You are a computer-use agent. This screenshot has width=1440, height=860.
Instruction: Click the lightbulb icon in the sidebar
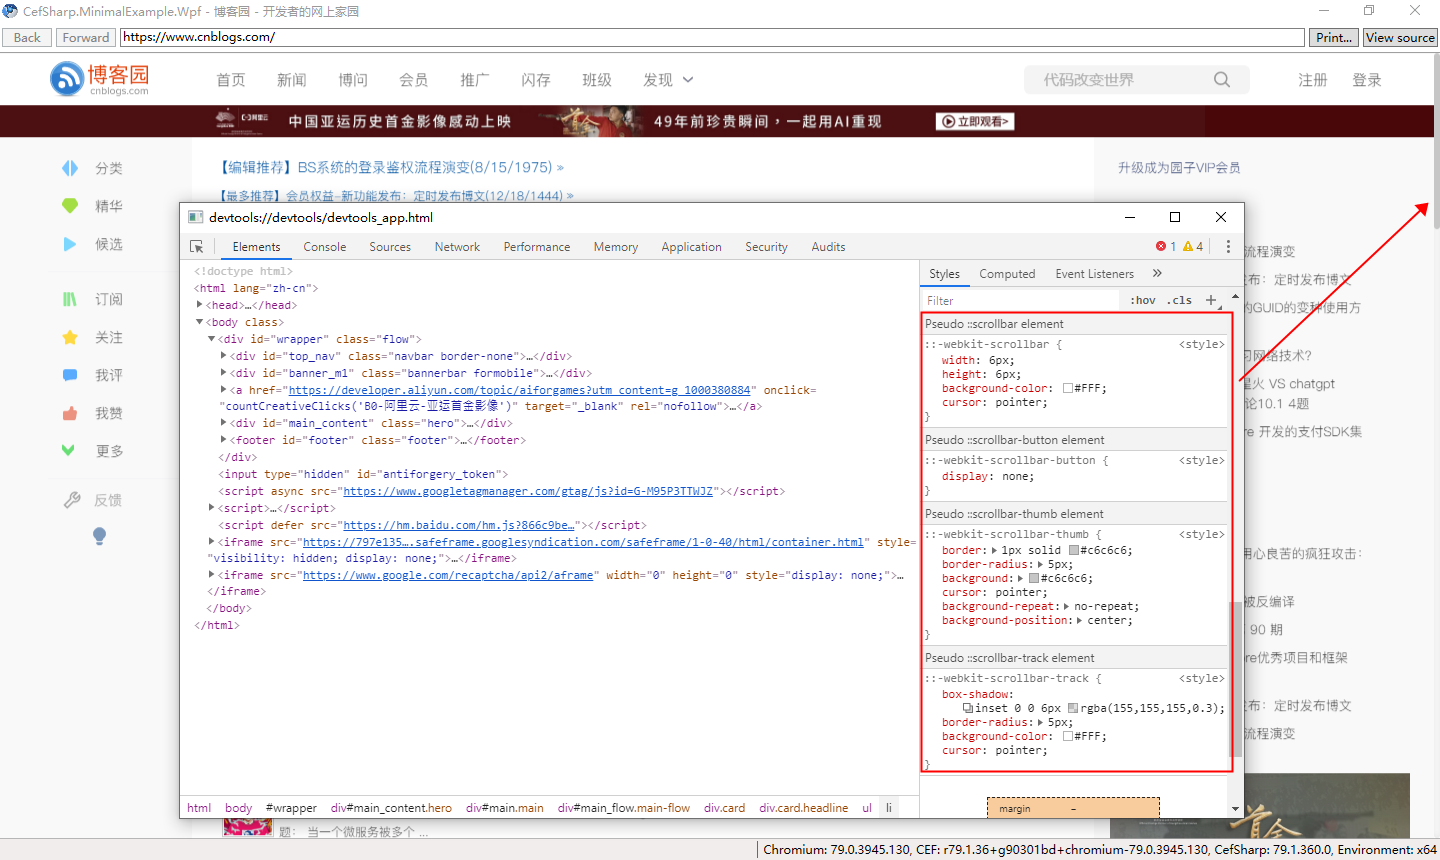99,536
